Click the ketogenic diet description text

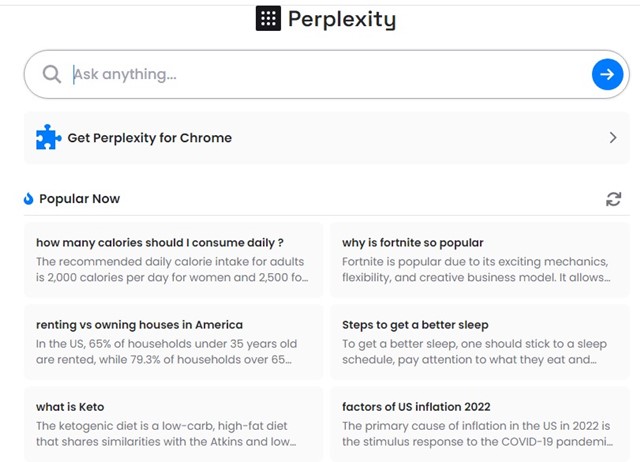click(166, 434)
